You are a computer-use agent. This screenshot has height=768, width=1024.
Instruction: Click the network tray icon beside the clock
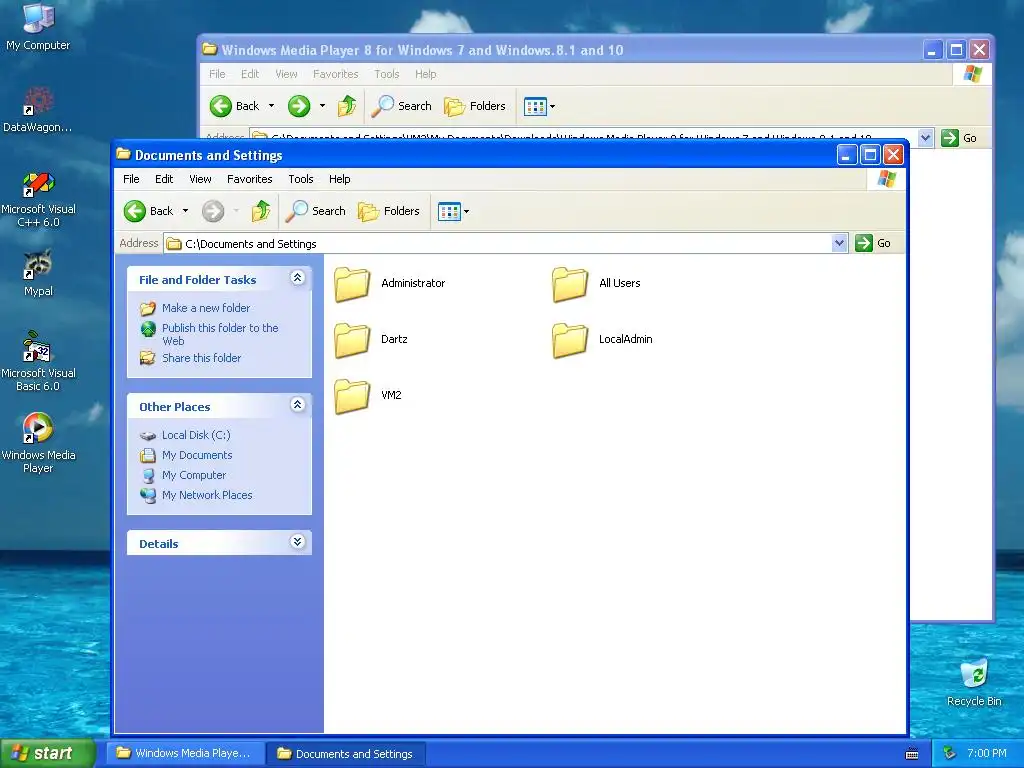pyautogui.click(x=949, y=754)
